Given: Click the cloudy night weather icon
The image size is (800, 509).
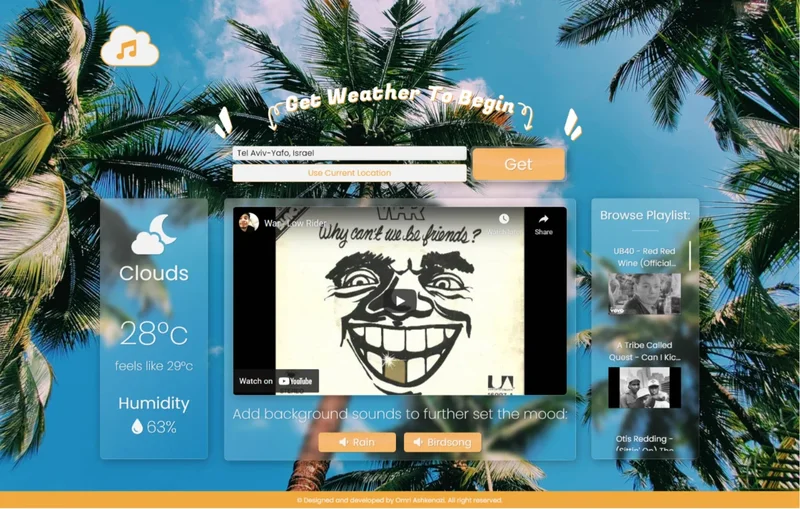Looking at the screenshot, I should pos(154,234).
